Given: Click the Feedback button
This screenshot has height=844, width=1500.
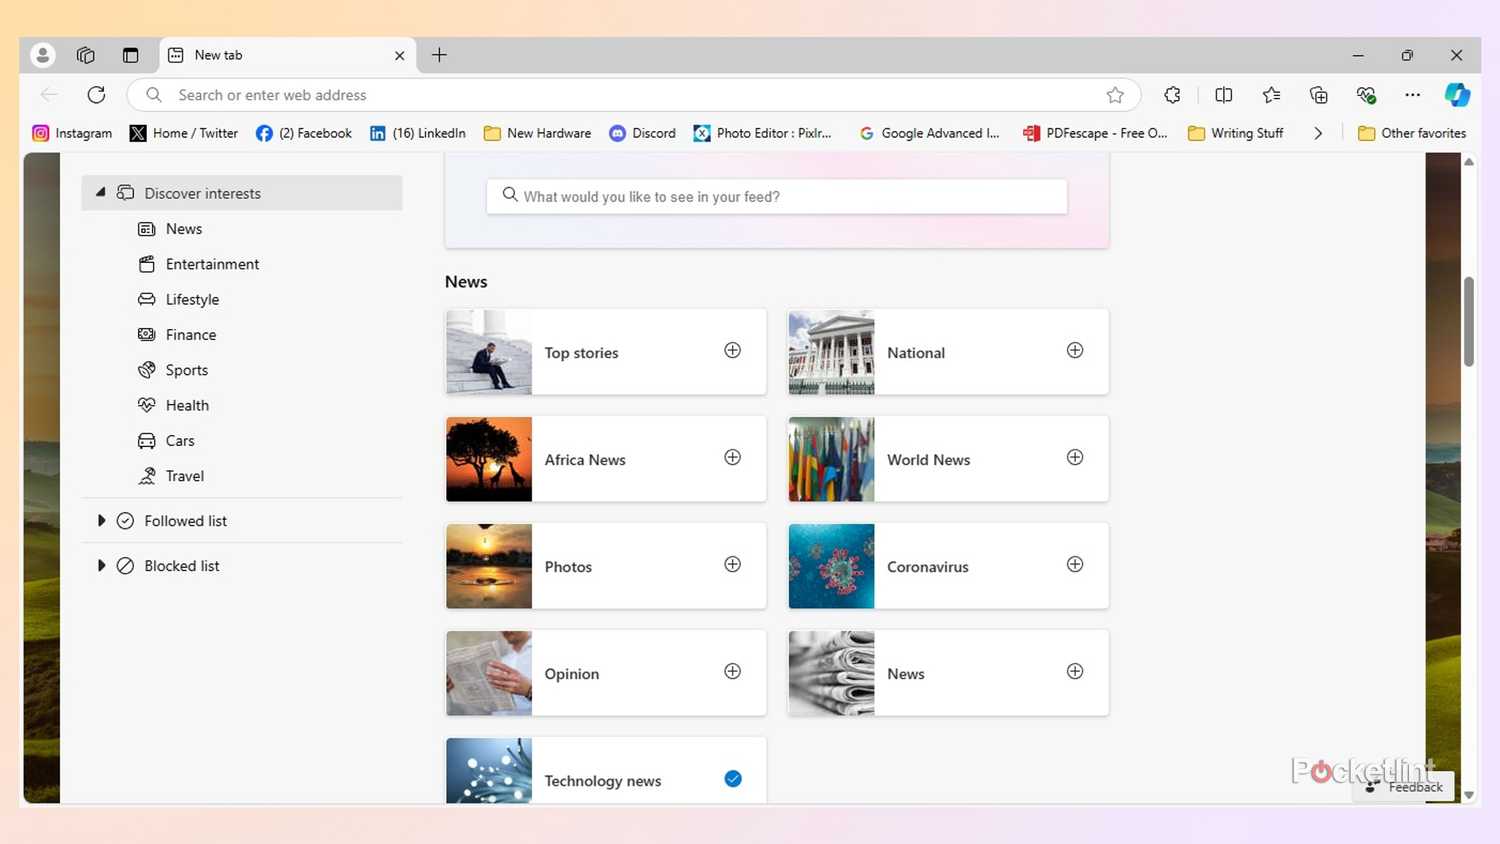Looking at the screenshot, I should [x=1404, y=786].
